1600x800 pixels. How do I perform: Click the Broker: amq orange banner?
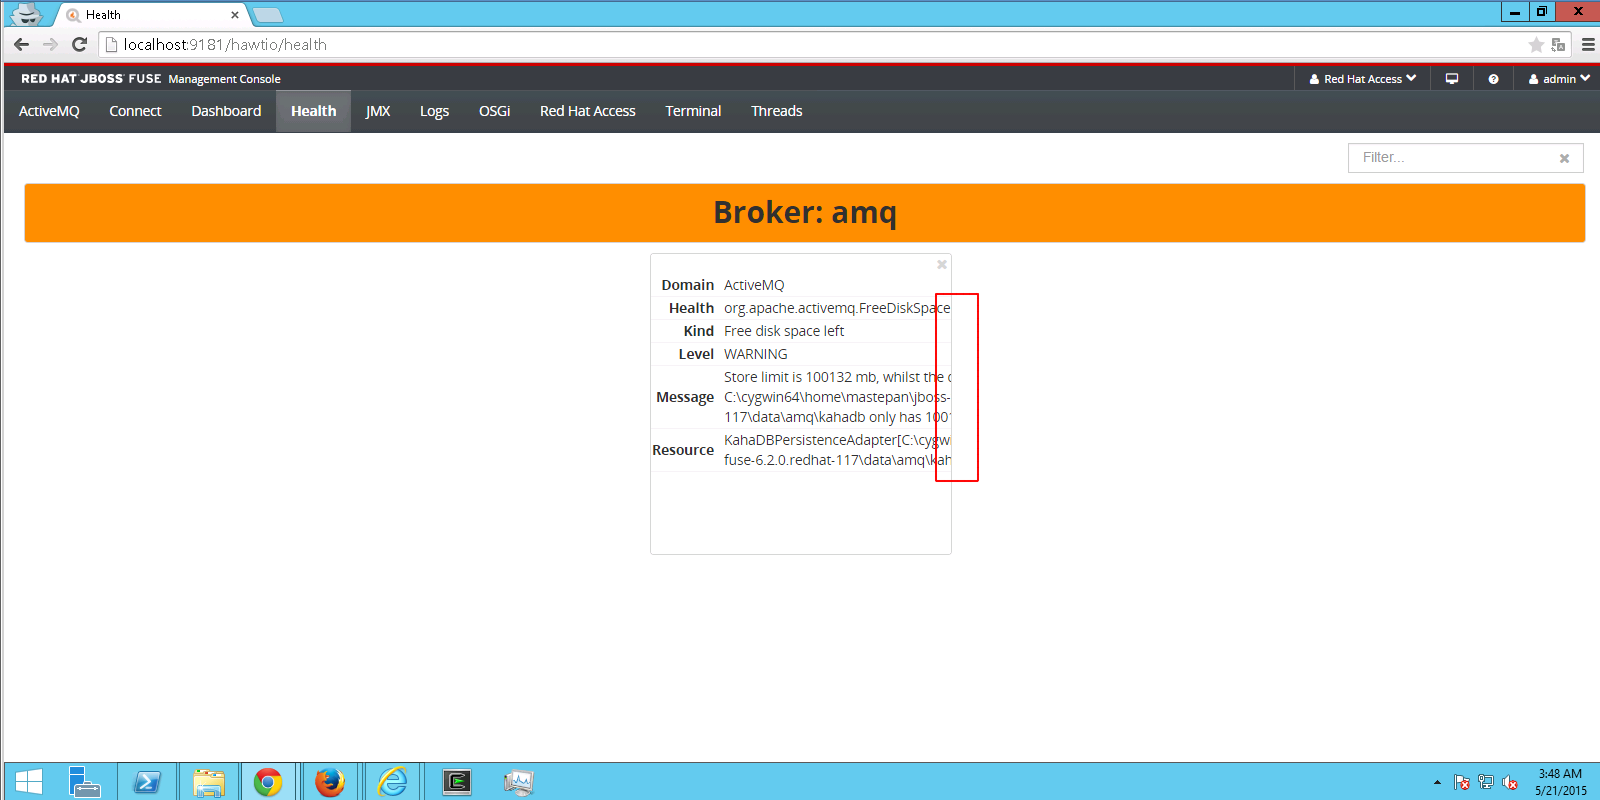click(x=805, y=213)
